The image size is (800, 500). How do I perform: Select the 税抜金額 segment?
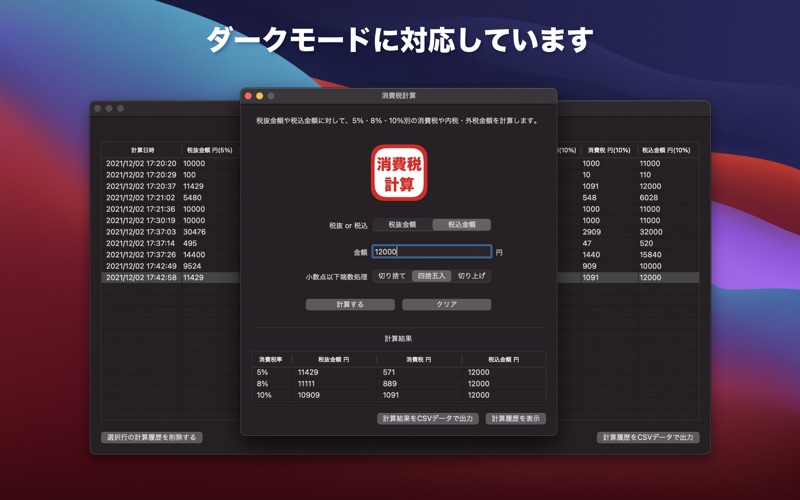(x=402, y=225)
